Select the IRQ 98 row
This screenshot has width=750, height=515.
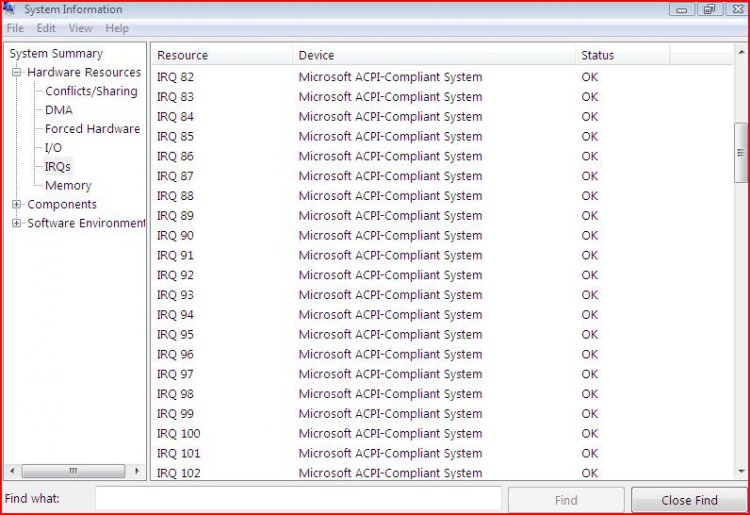pos(441,394)
